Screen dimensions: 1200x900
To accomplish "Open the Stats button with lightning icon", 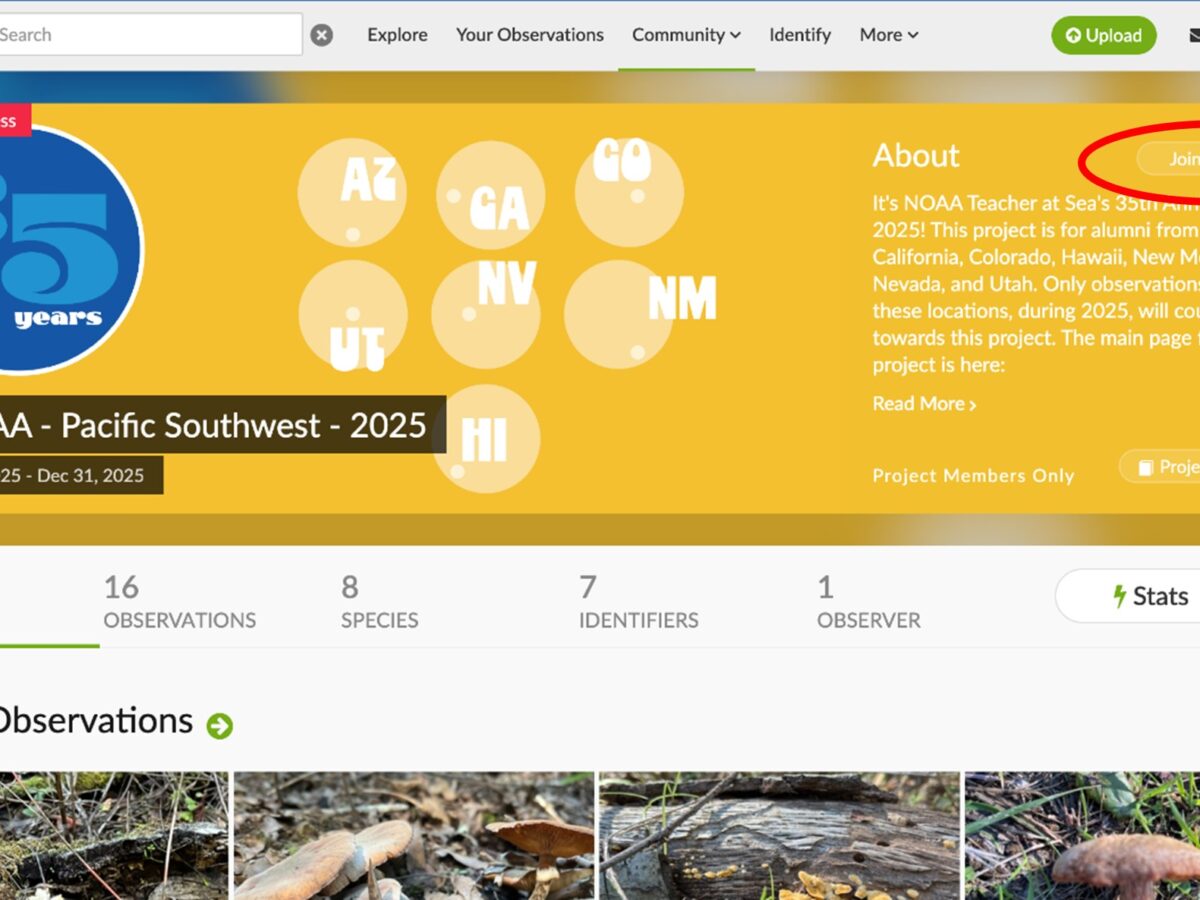I will pyautogui.click(x=1128, y=597).
